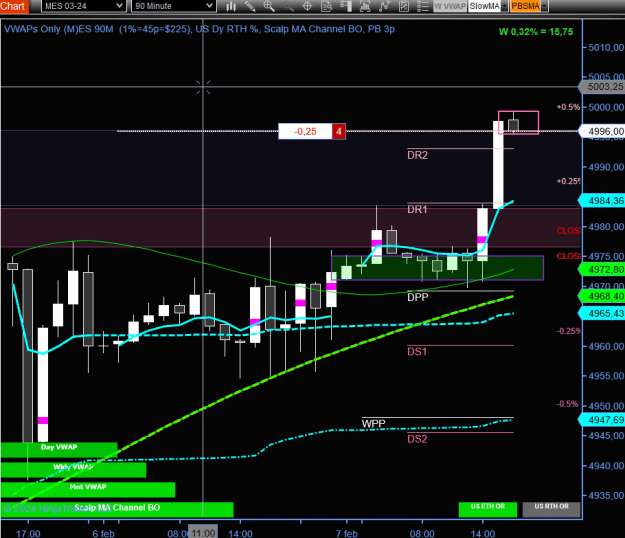Viewport: 625px width, 538px height.
Task: Click the SlowMA toolbar button
Action: pyautogui.click(x=484, y=6)
